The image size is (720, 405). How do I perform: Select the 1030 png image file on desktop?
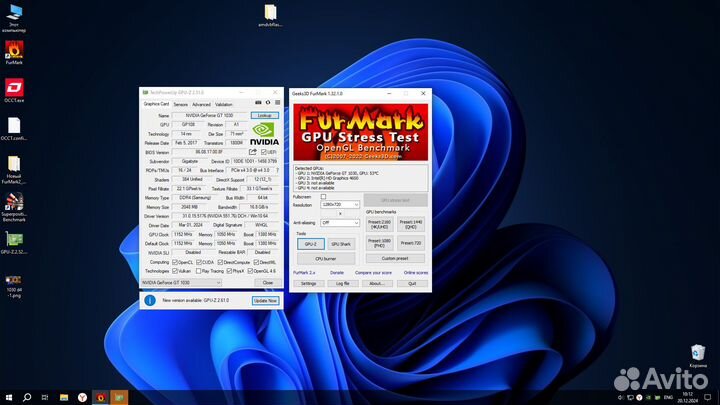tap(14, 287)
